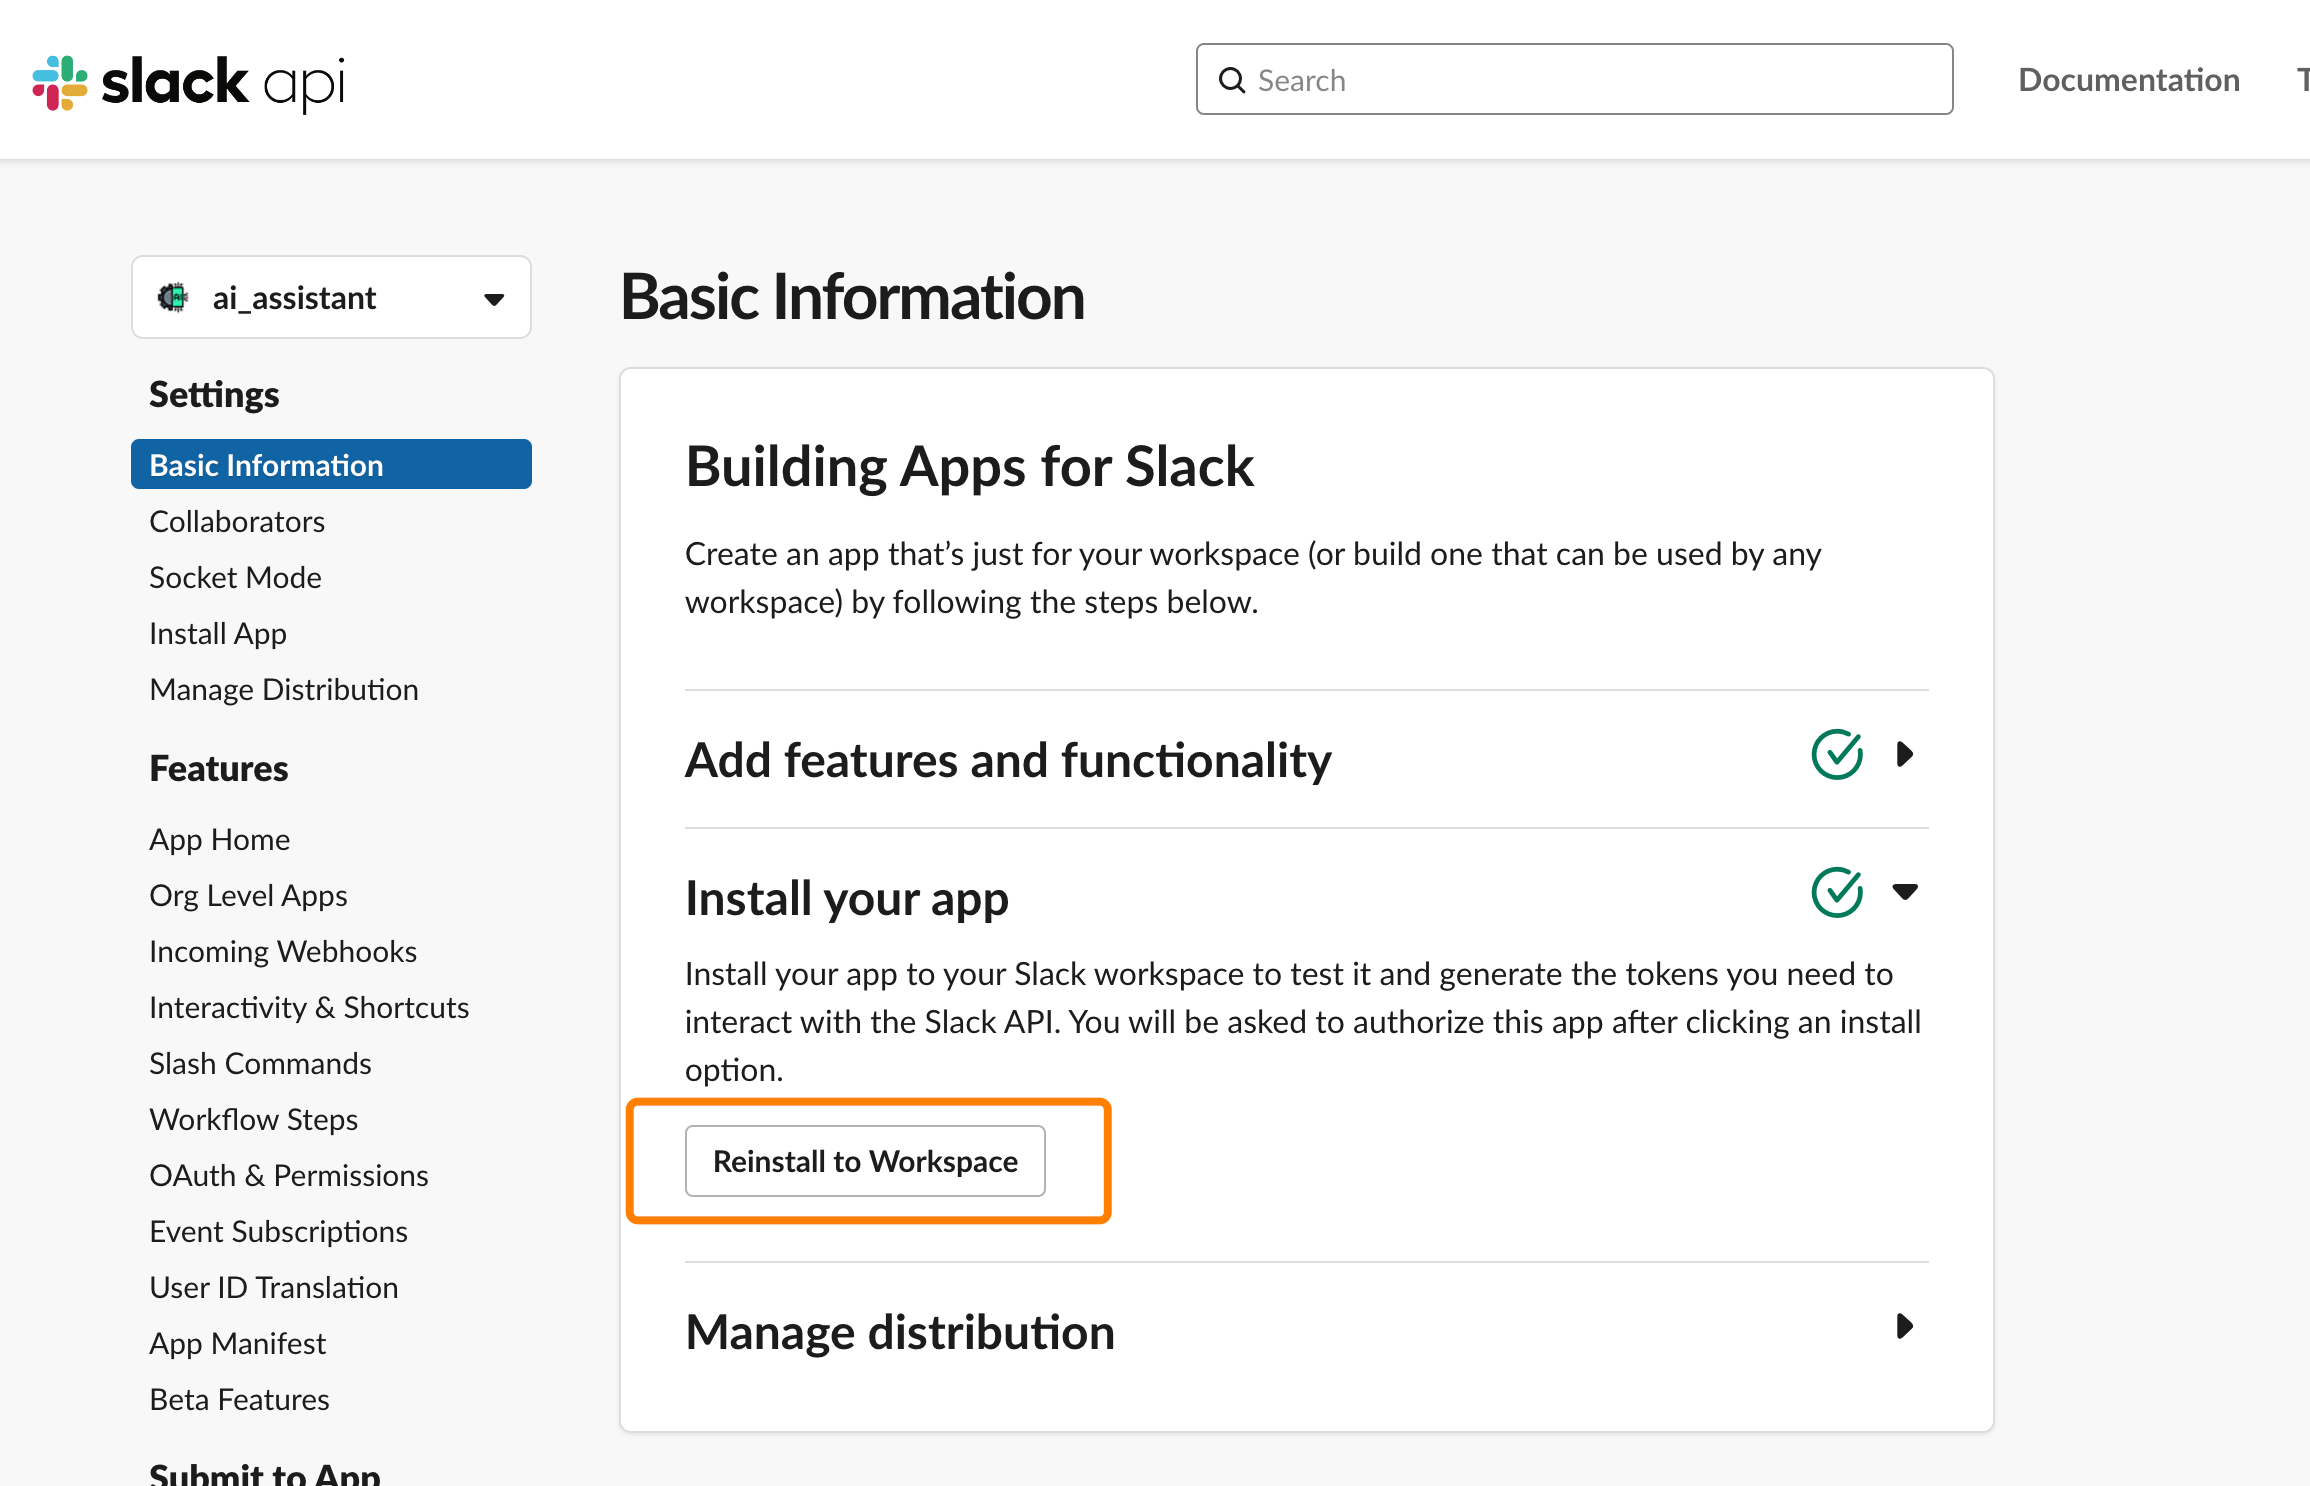Open the Documentation link in header
The height and width of the screenshot is (1486, 2310).
(x=2128, y=80)
